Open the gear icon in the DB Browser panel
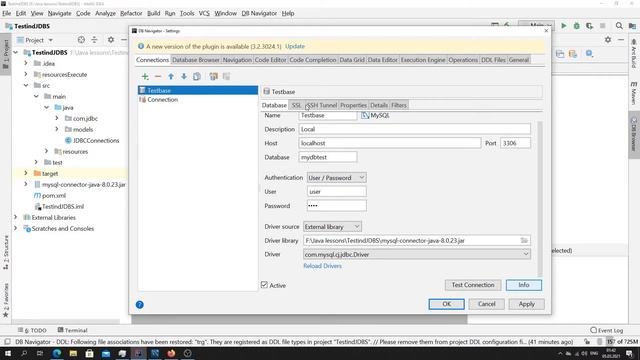The image size is (640, 360). [608, 40]
